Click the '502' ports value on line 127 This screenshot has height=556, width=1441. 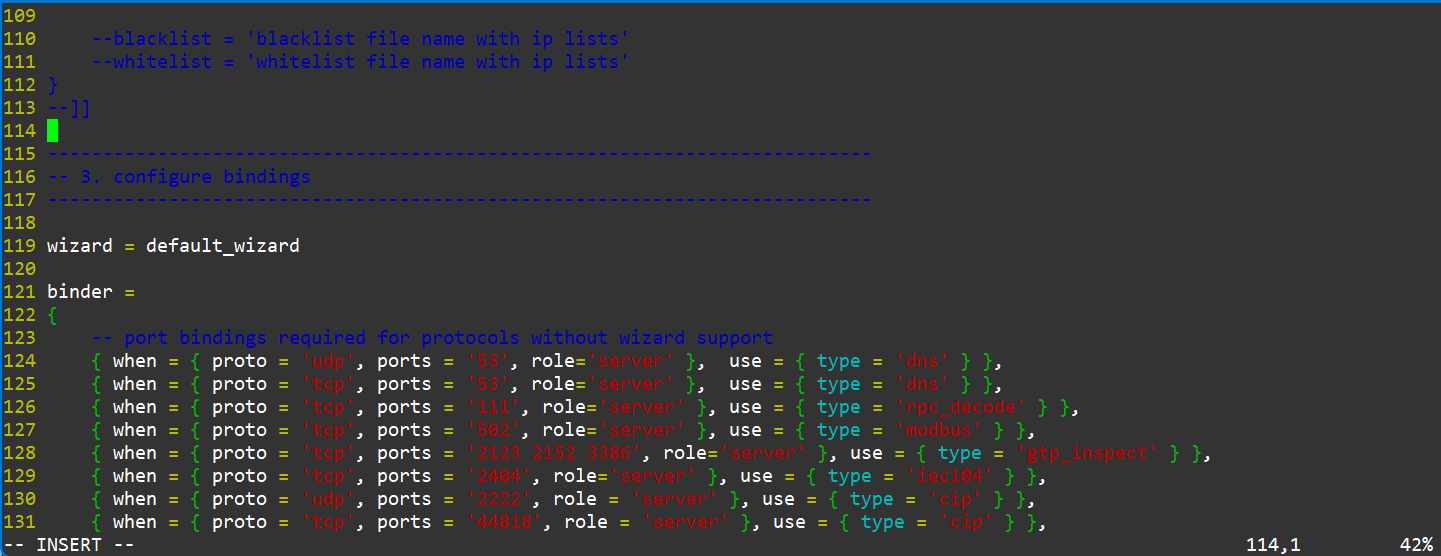pyautogui.click(x=493, y=430)
